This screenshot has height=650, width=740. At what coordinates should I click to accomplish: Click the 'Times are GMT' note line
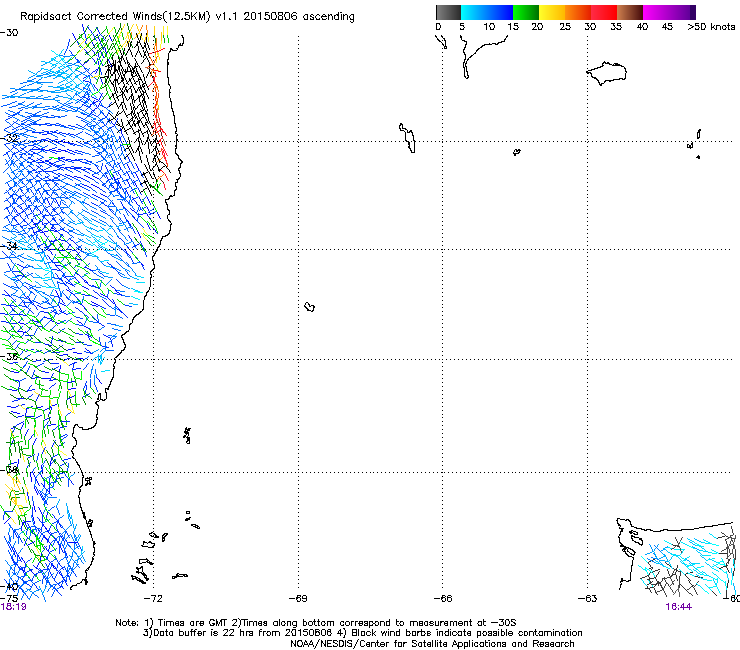point(316,623)
